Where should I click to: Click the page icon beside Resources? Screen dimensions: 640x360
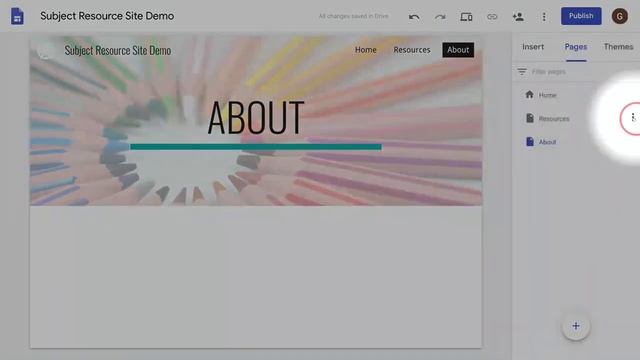[x=530, y=118]
